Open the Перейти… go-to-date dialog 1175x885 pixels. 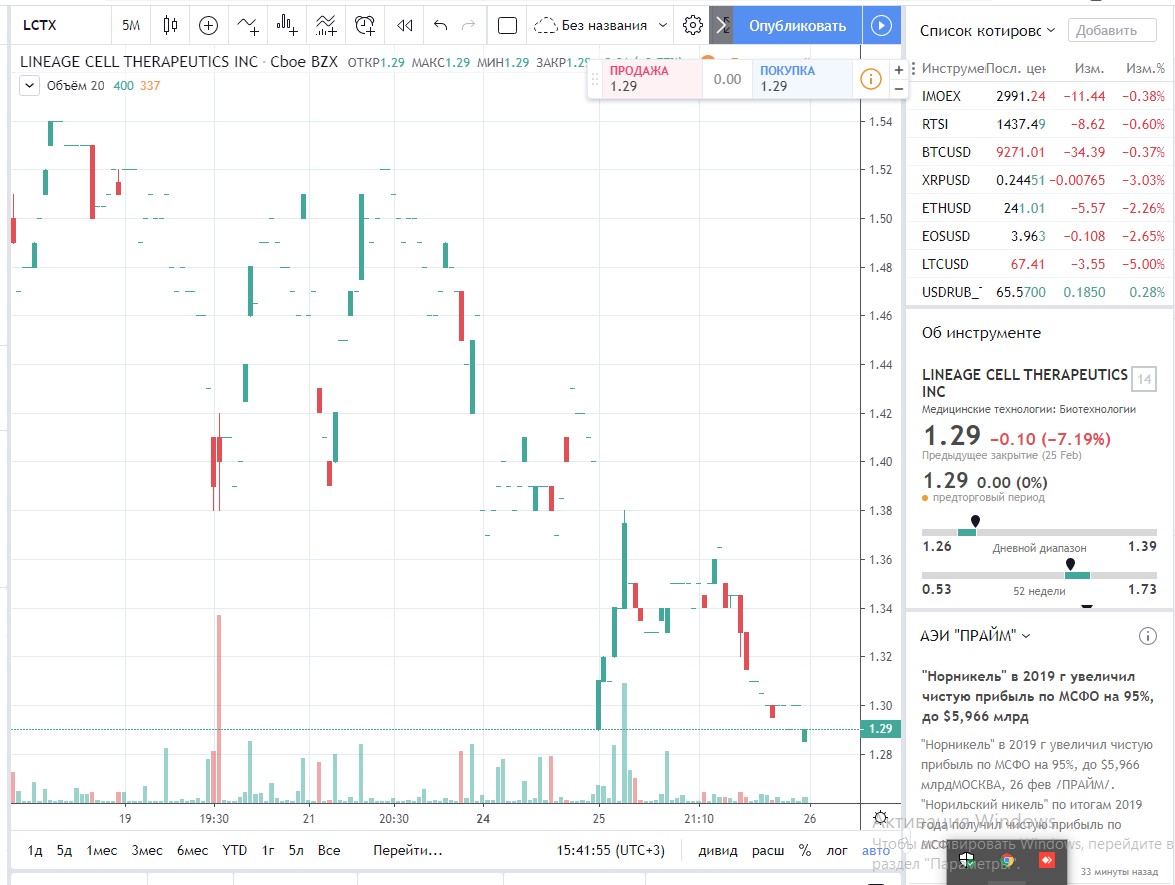408,851
